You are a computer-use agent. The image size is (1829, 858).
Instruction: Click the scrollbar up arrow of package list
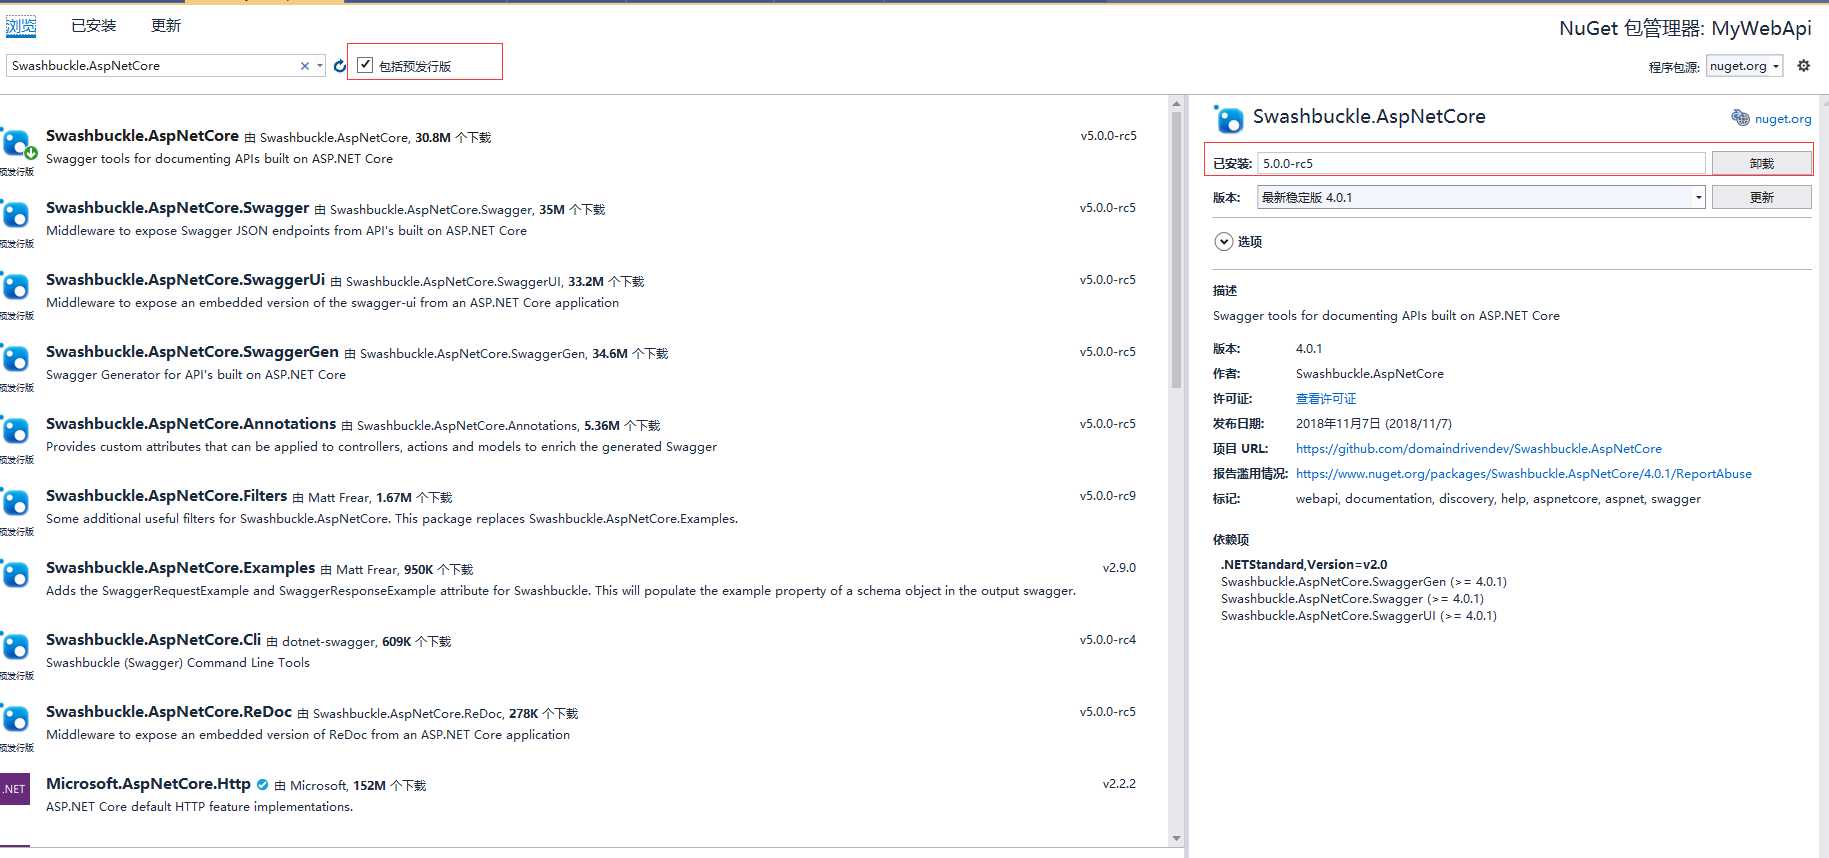(1176, 102)
